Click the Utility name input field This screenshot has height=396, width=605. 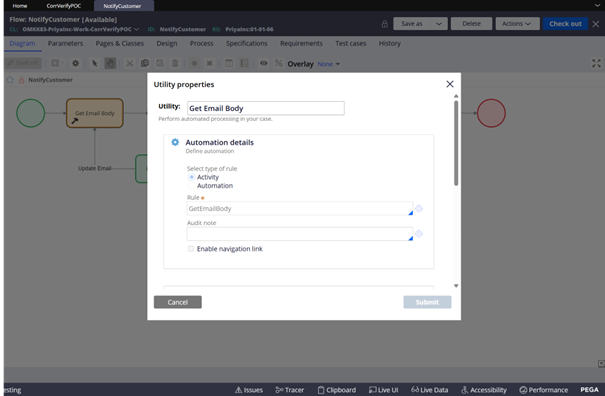(266, 108)
